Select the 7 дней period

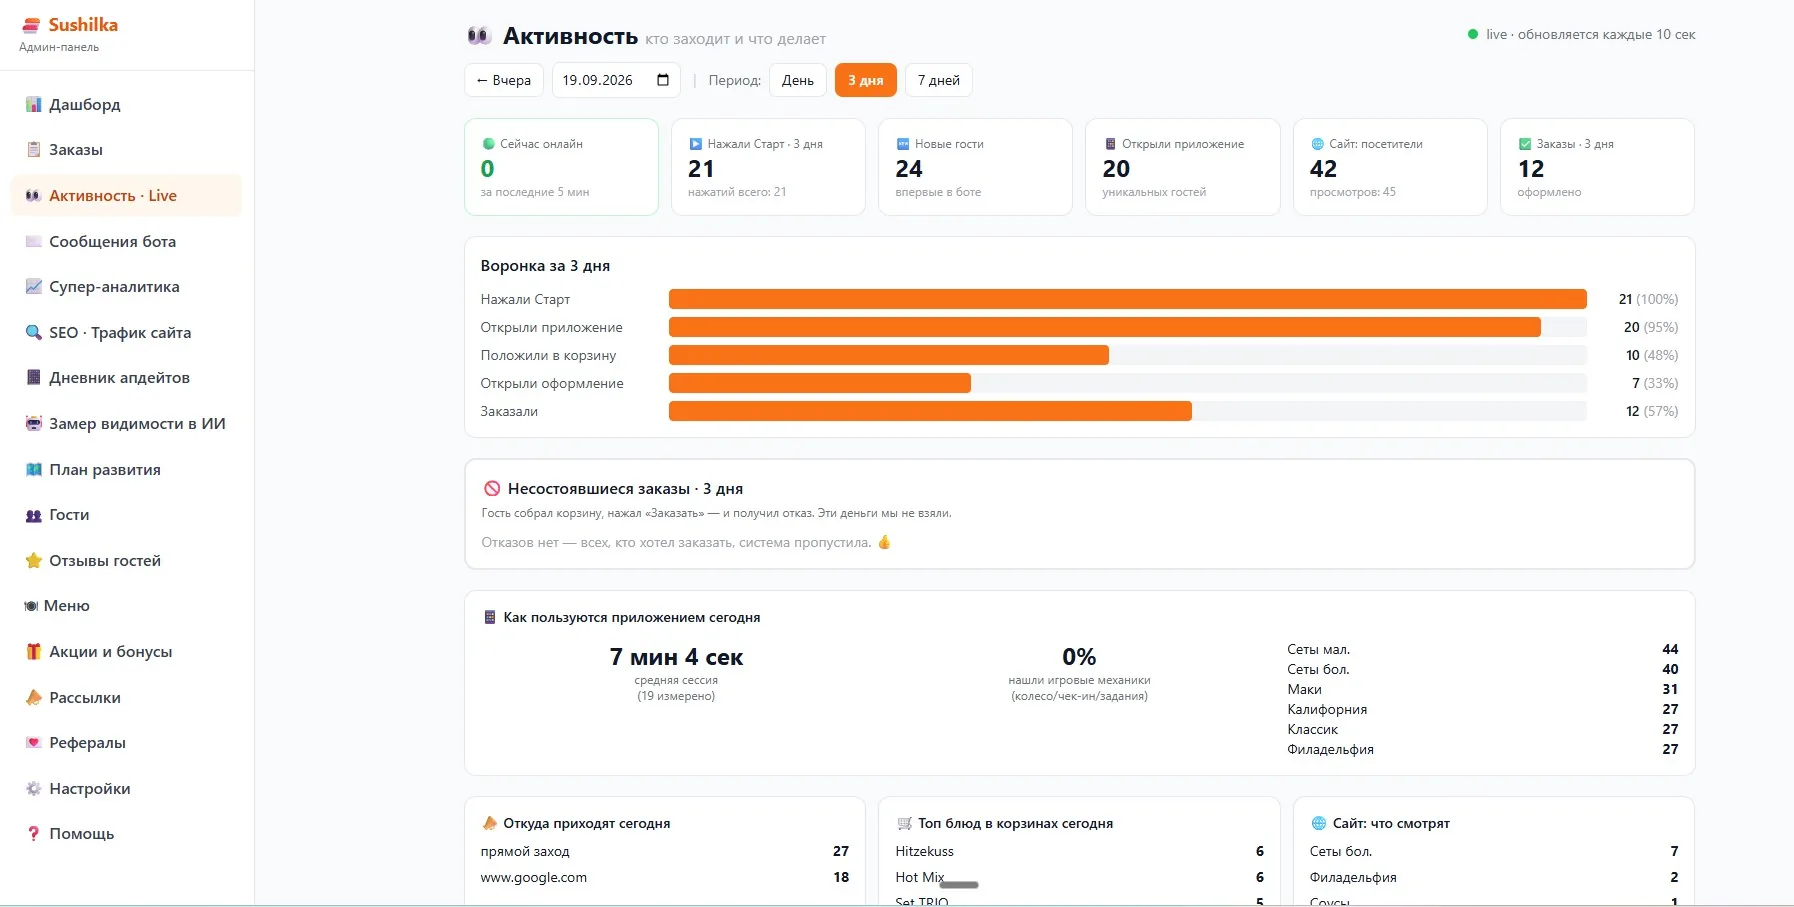click(x=939, y=80)
